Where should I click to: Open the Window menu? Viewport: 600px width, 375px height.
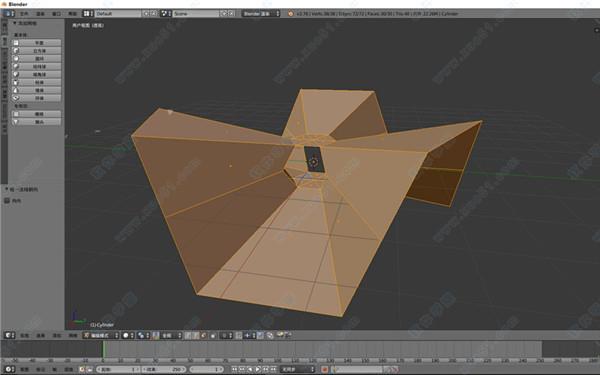56,13
